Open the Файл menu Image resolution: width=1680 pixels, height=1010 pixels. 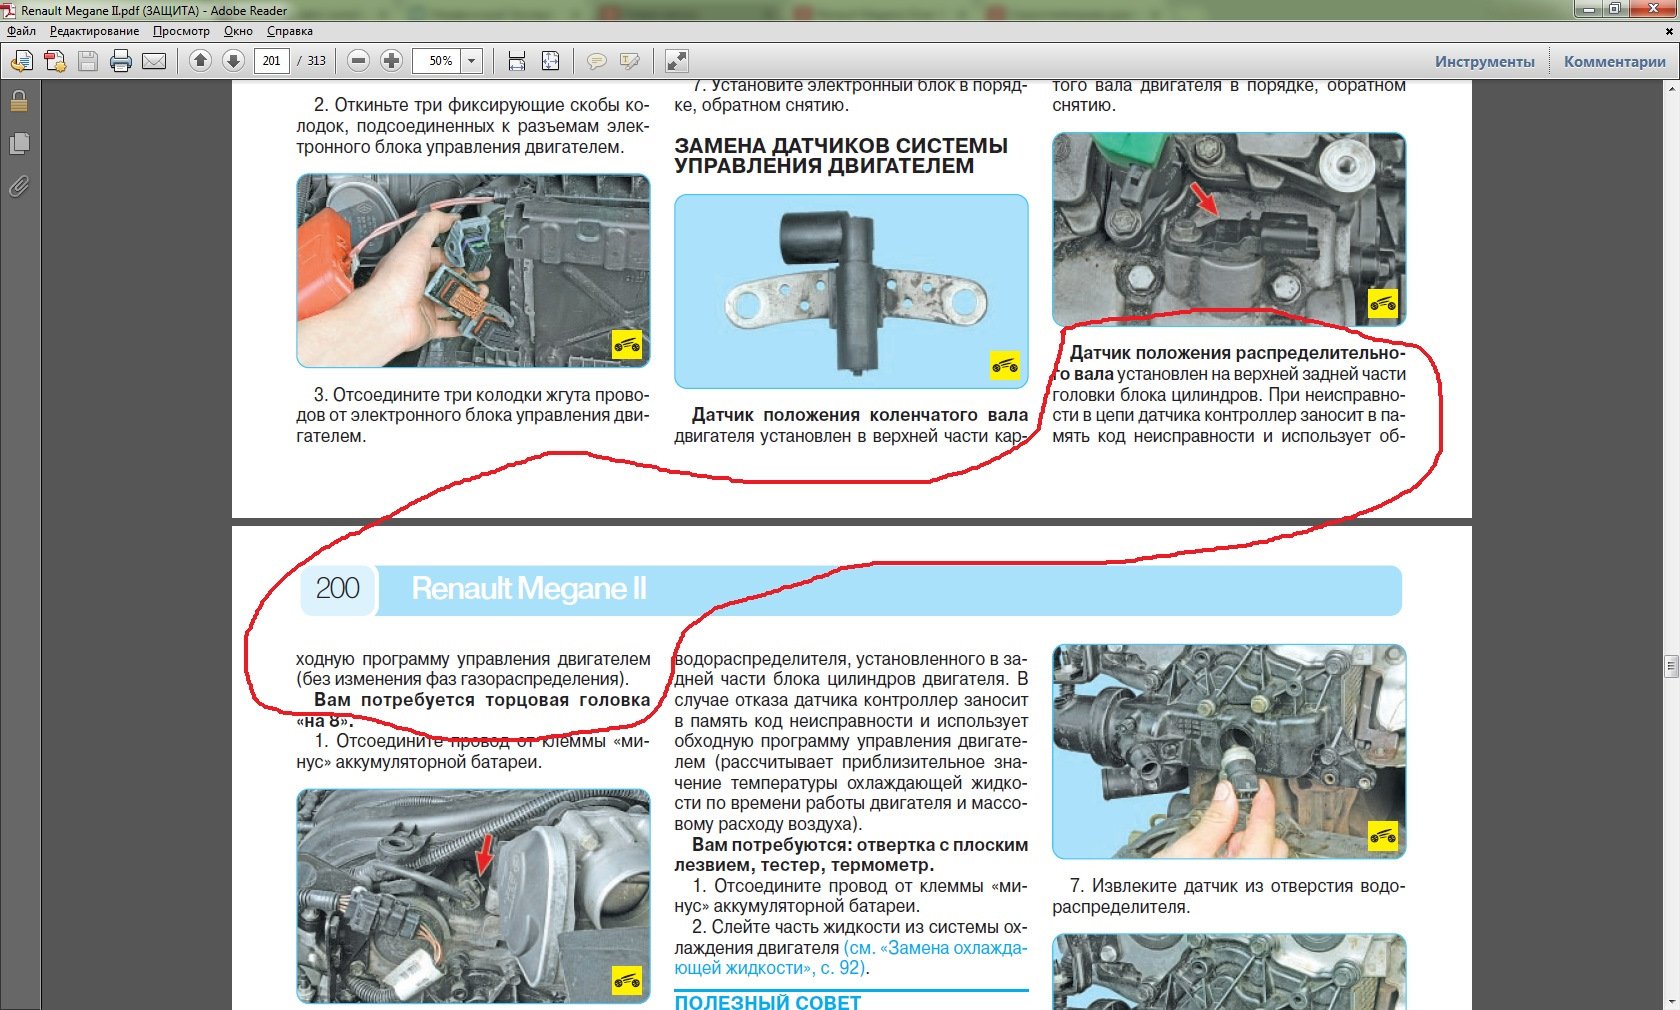[21, 31]
